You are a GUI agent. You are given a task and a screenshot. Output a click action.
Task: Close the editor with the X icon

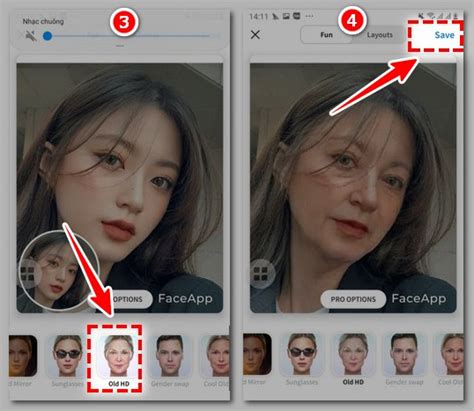tap(255, 35)
